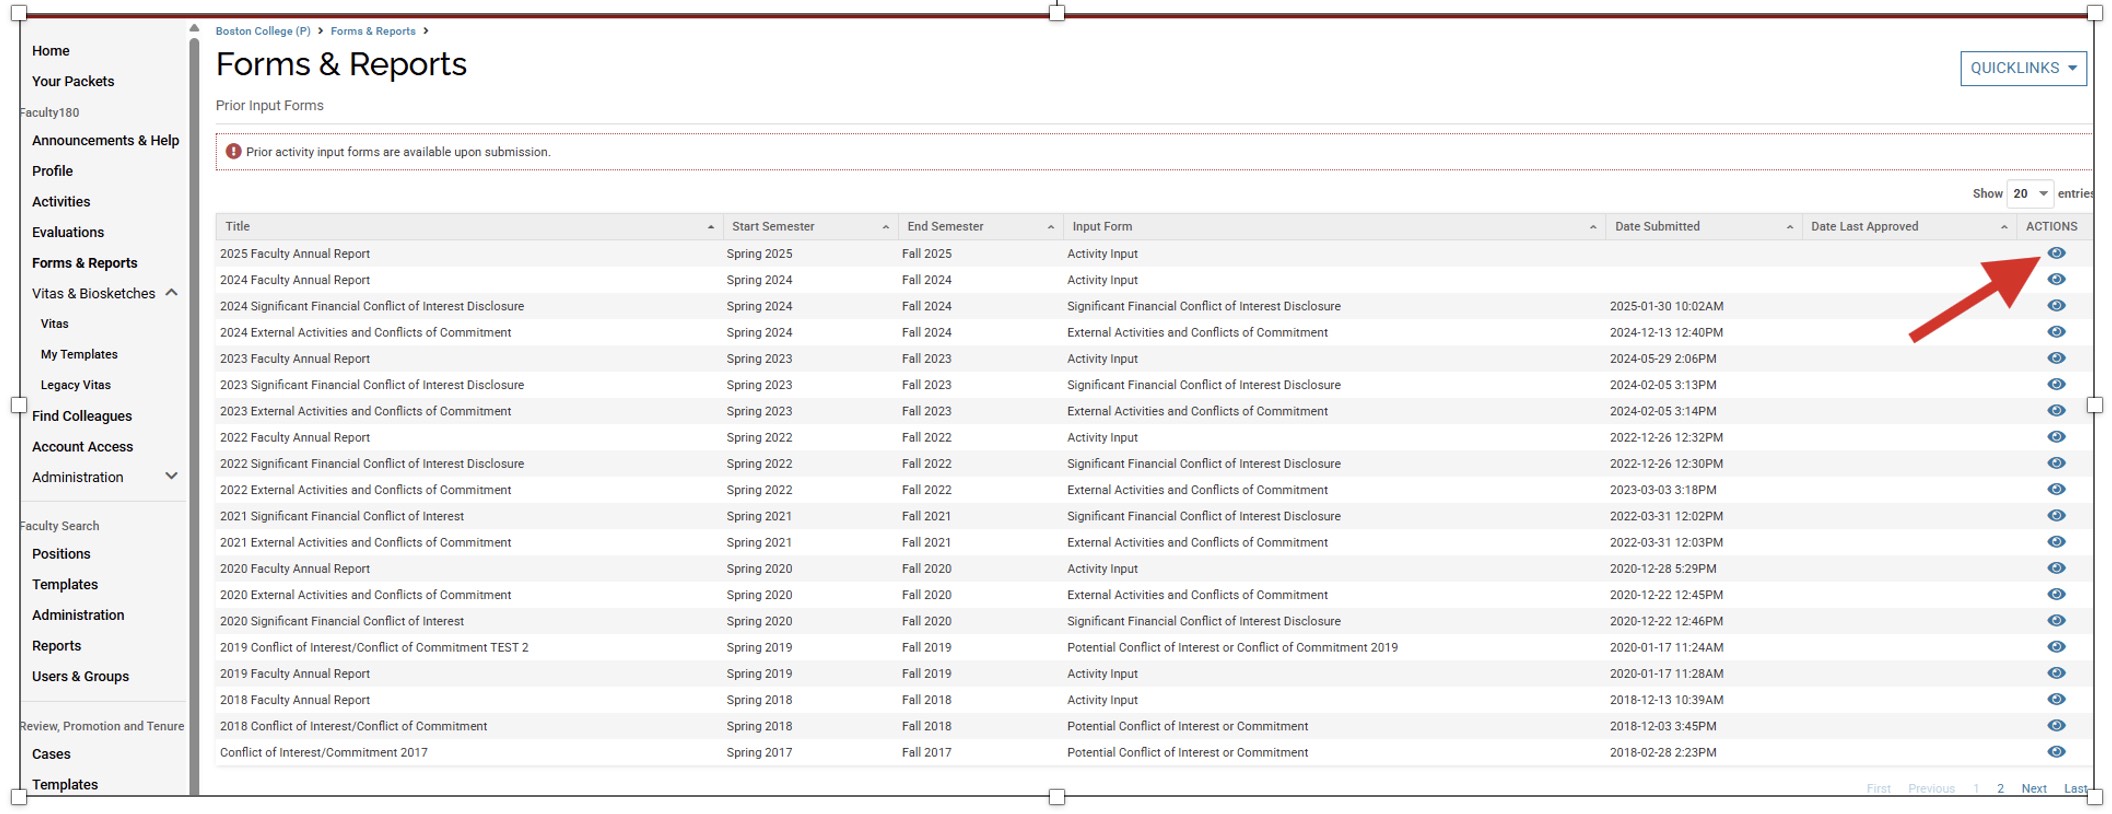
Task: View the 2025 Faculty Annual Report form
Action: [2056, 253]
